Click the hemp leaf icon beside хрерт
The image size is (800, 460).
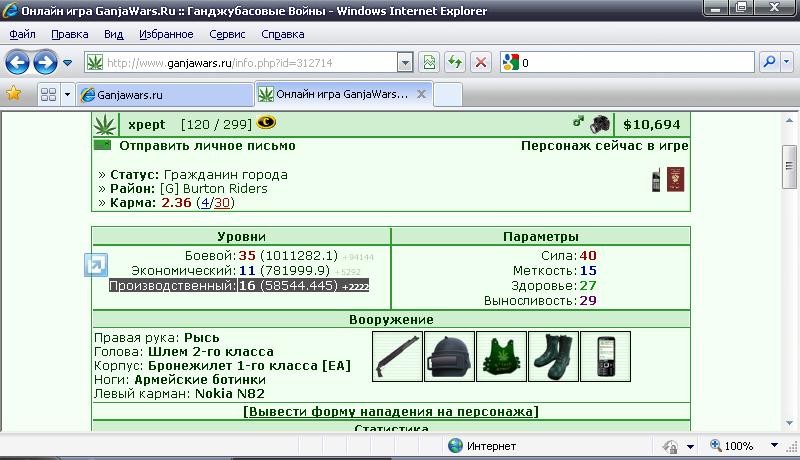point(105,124)
